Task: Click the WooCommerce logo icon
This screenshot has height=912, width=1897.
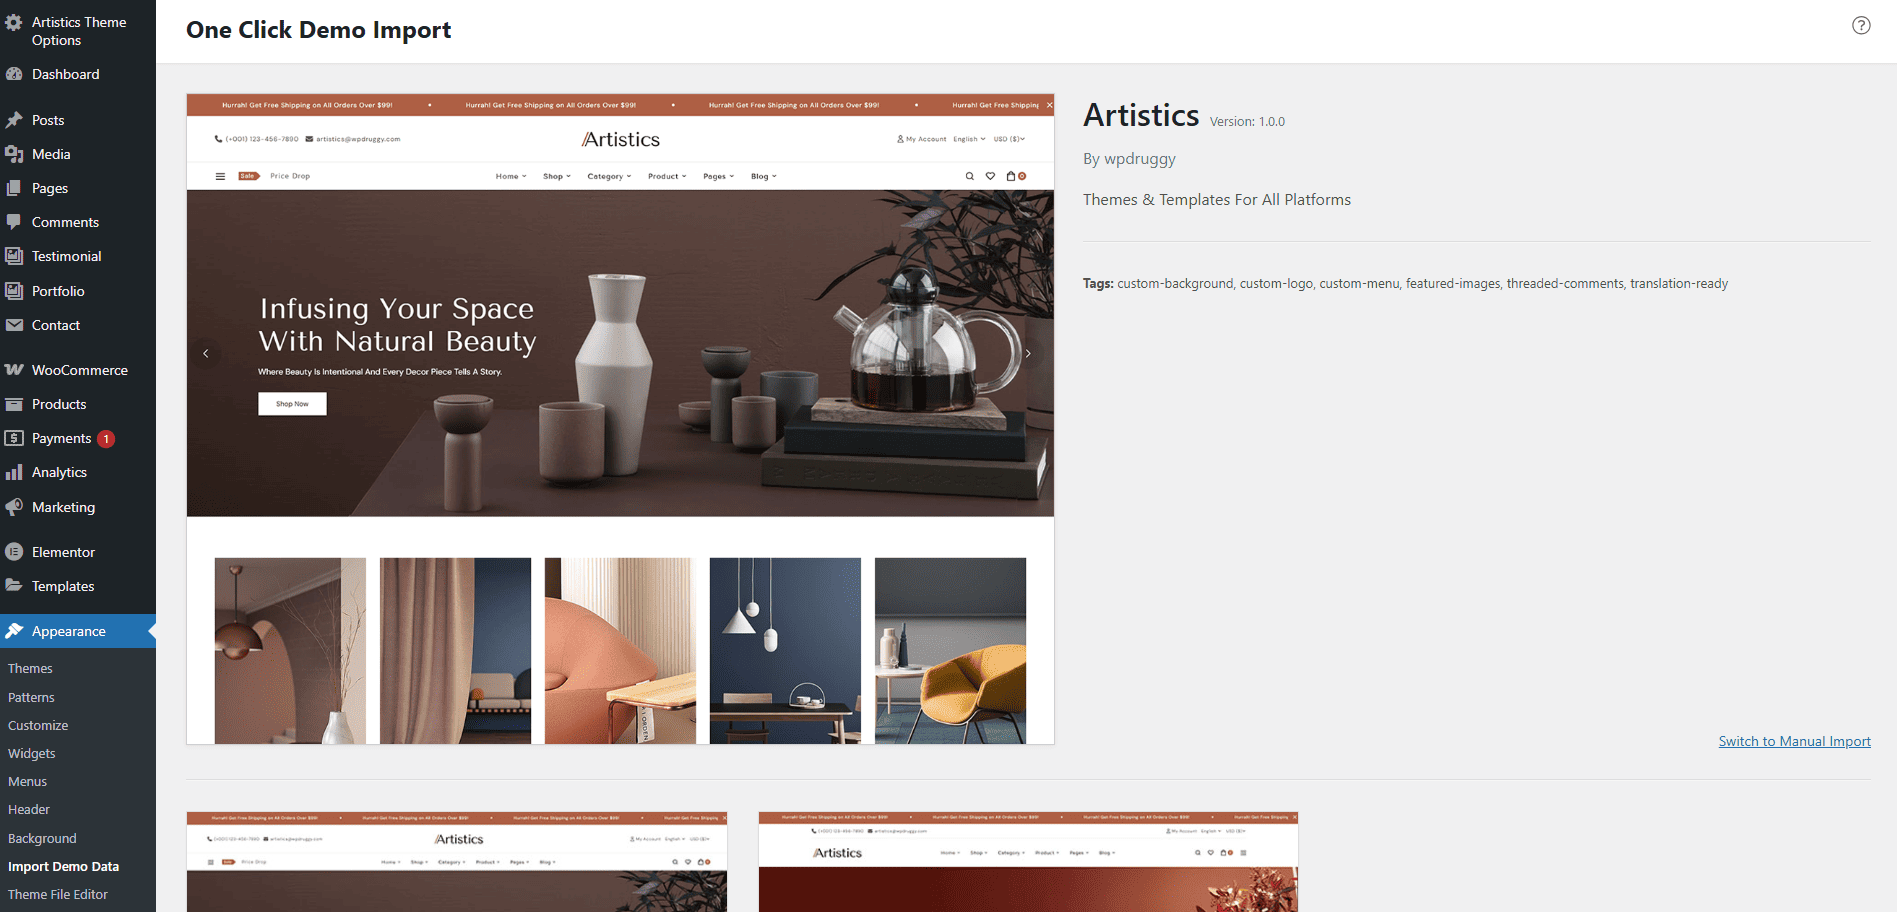Action: [14, 370]
